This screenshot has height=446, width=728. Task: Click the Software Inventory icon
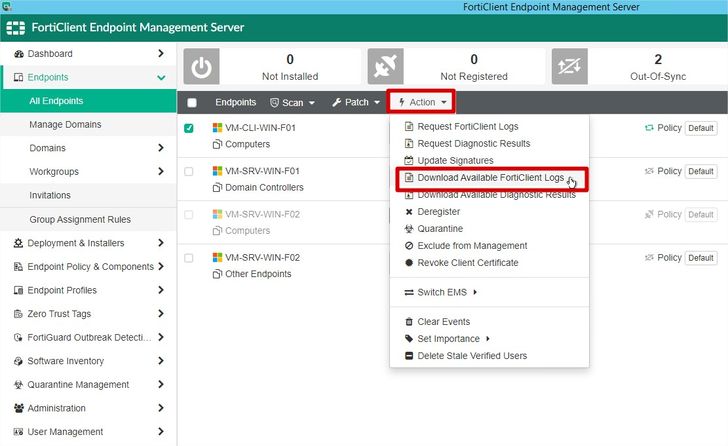[x=19, y=361]
